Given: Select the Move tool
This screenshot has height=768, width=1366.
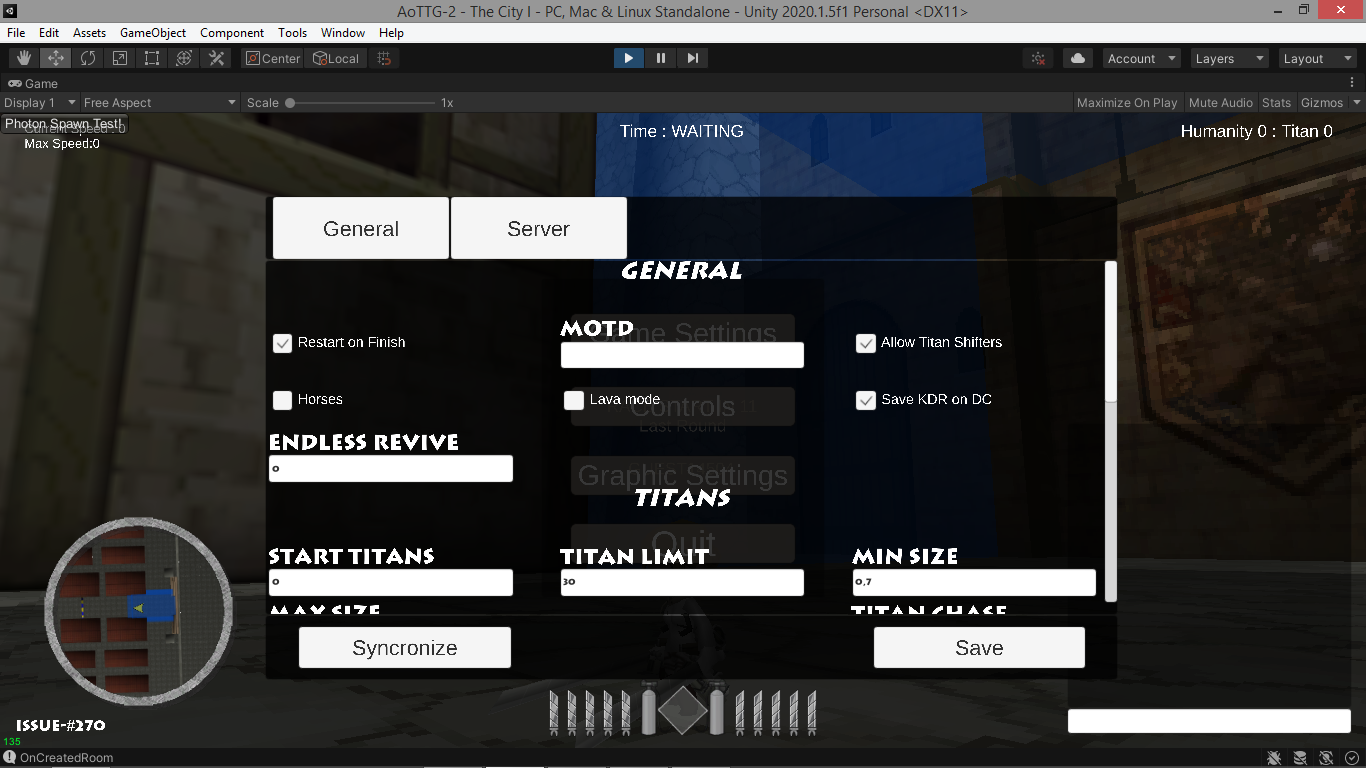Looking at the screenshot, I should tap(55, 58).
